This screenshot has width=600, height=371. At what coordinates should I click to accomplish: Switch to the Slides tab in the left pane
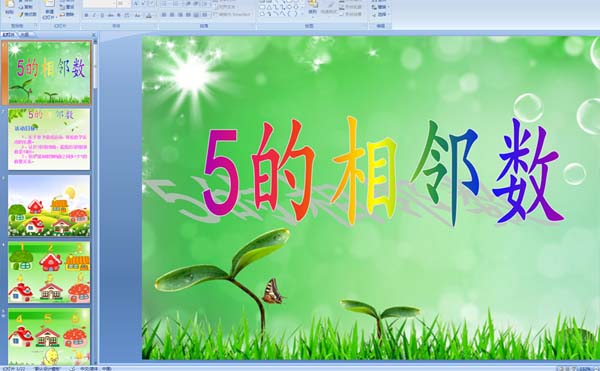(8, 34)
